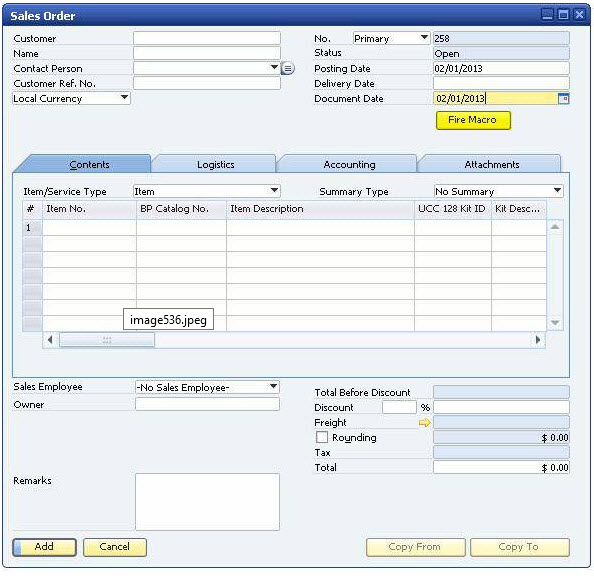The image size is (594, 576).
Task: Switch to the Logistics tab
Action: pos(215,164)
